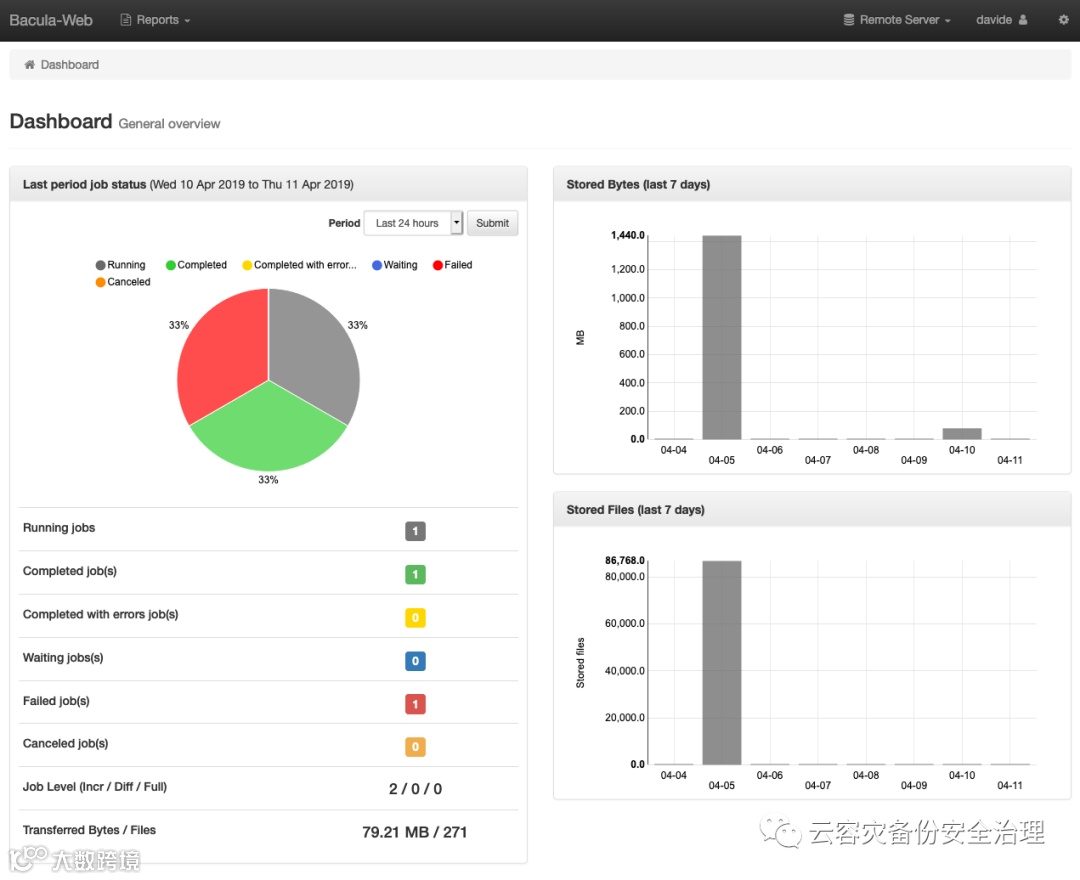Click the Running jobs count badge

tap(415, 531)
